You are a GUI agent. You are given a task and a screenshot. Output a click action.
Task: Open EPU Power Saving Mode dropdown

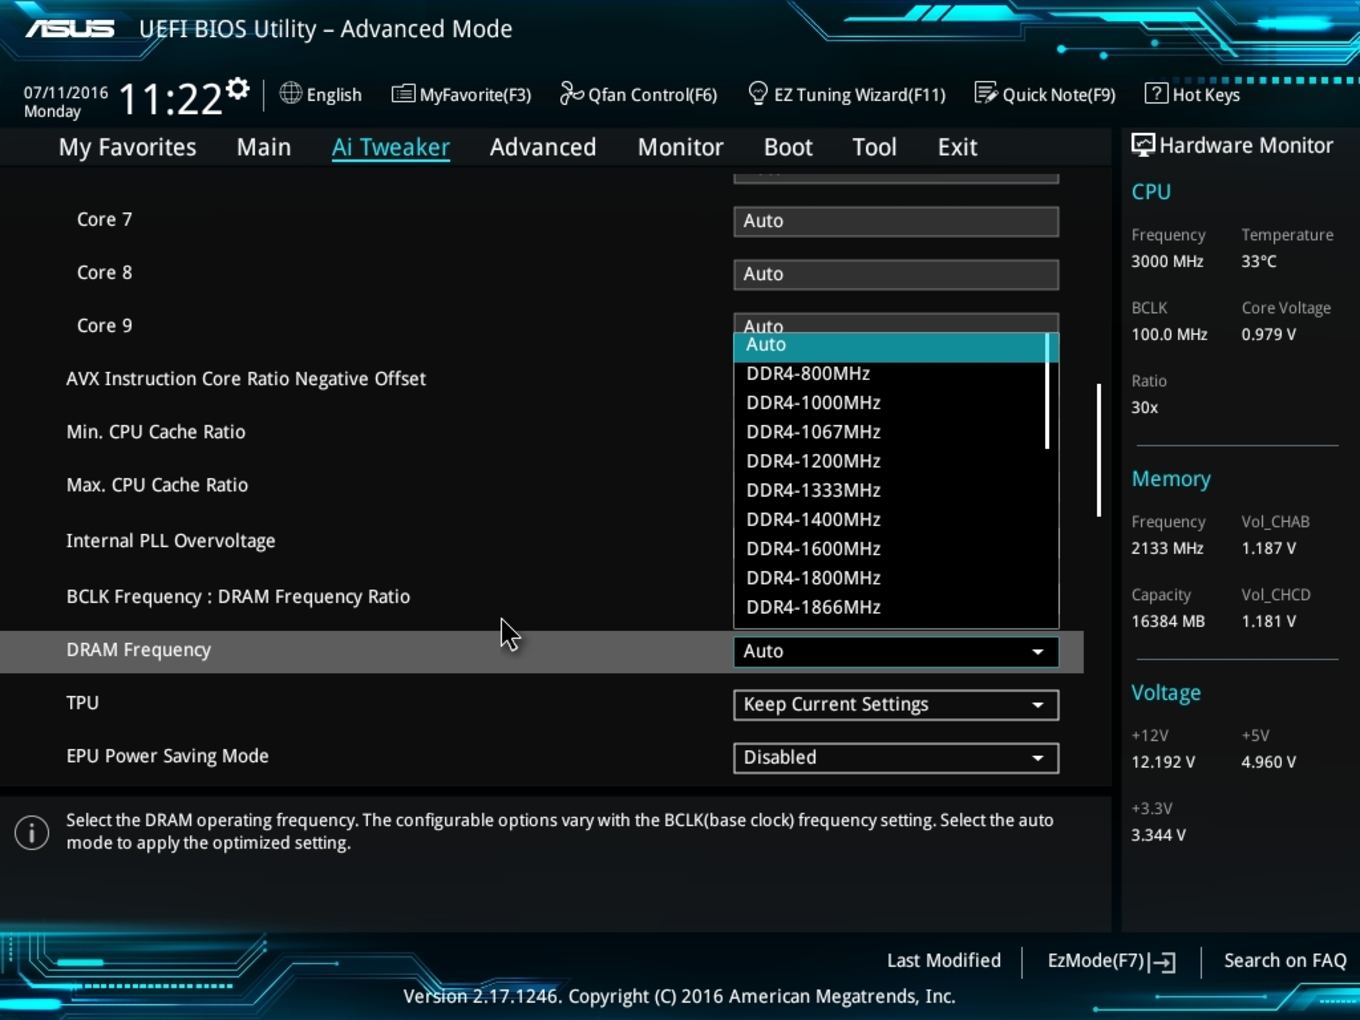896,758
